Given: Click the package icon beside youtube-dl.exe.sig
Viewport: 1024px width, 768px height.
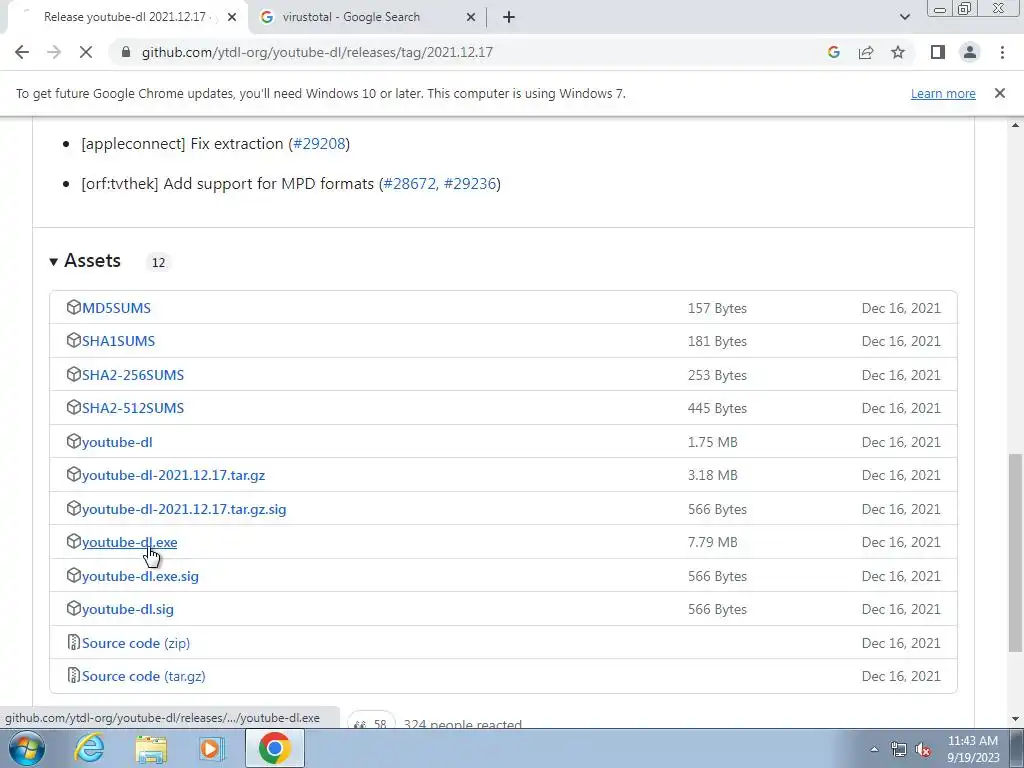Looking at the screenshot, I should [74, 575].
